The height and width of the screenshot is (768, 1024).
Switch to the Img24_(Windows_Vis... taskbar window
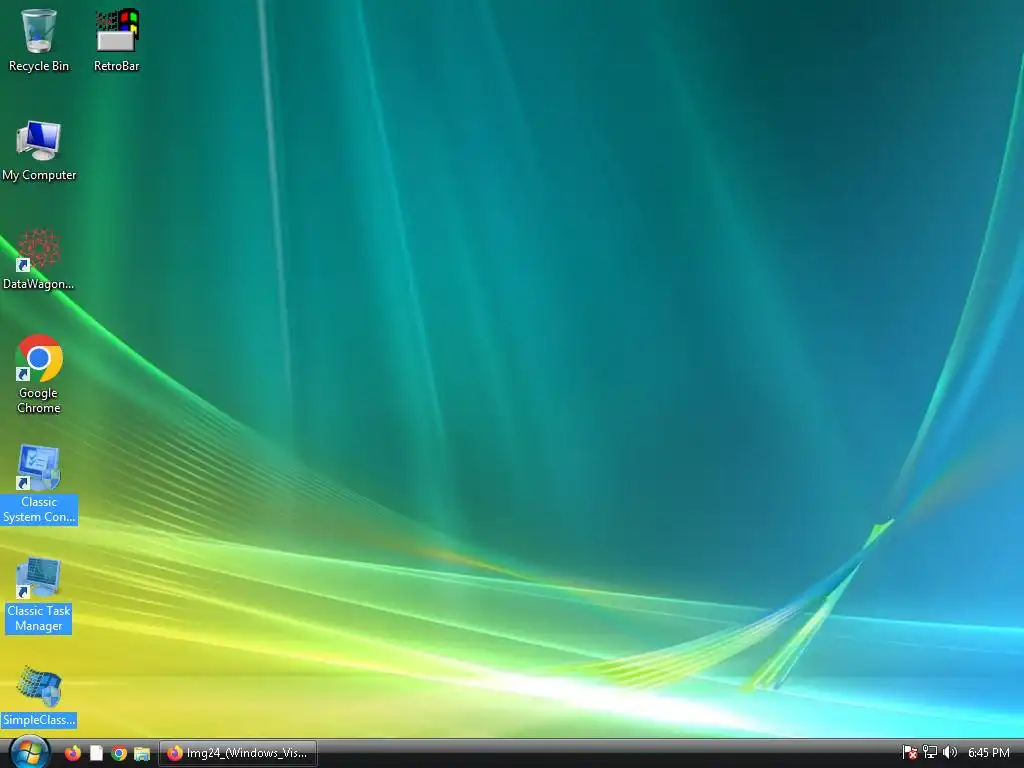pos(238,753)
